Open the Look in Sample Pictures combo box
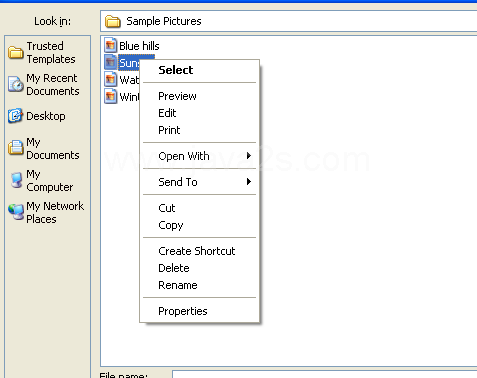The image size is (477, 378). (x=289, y=21)
